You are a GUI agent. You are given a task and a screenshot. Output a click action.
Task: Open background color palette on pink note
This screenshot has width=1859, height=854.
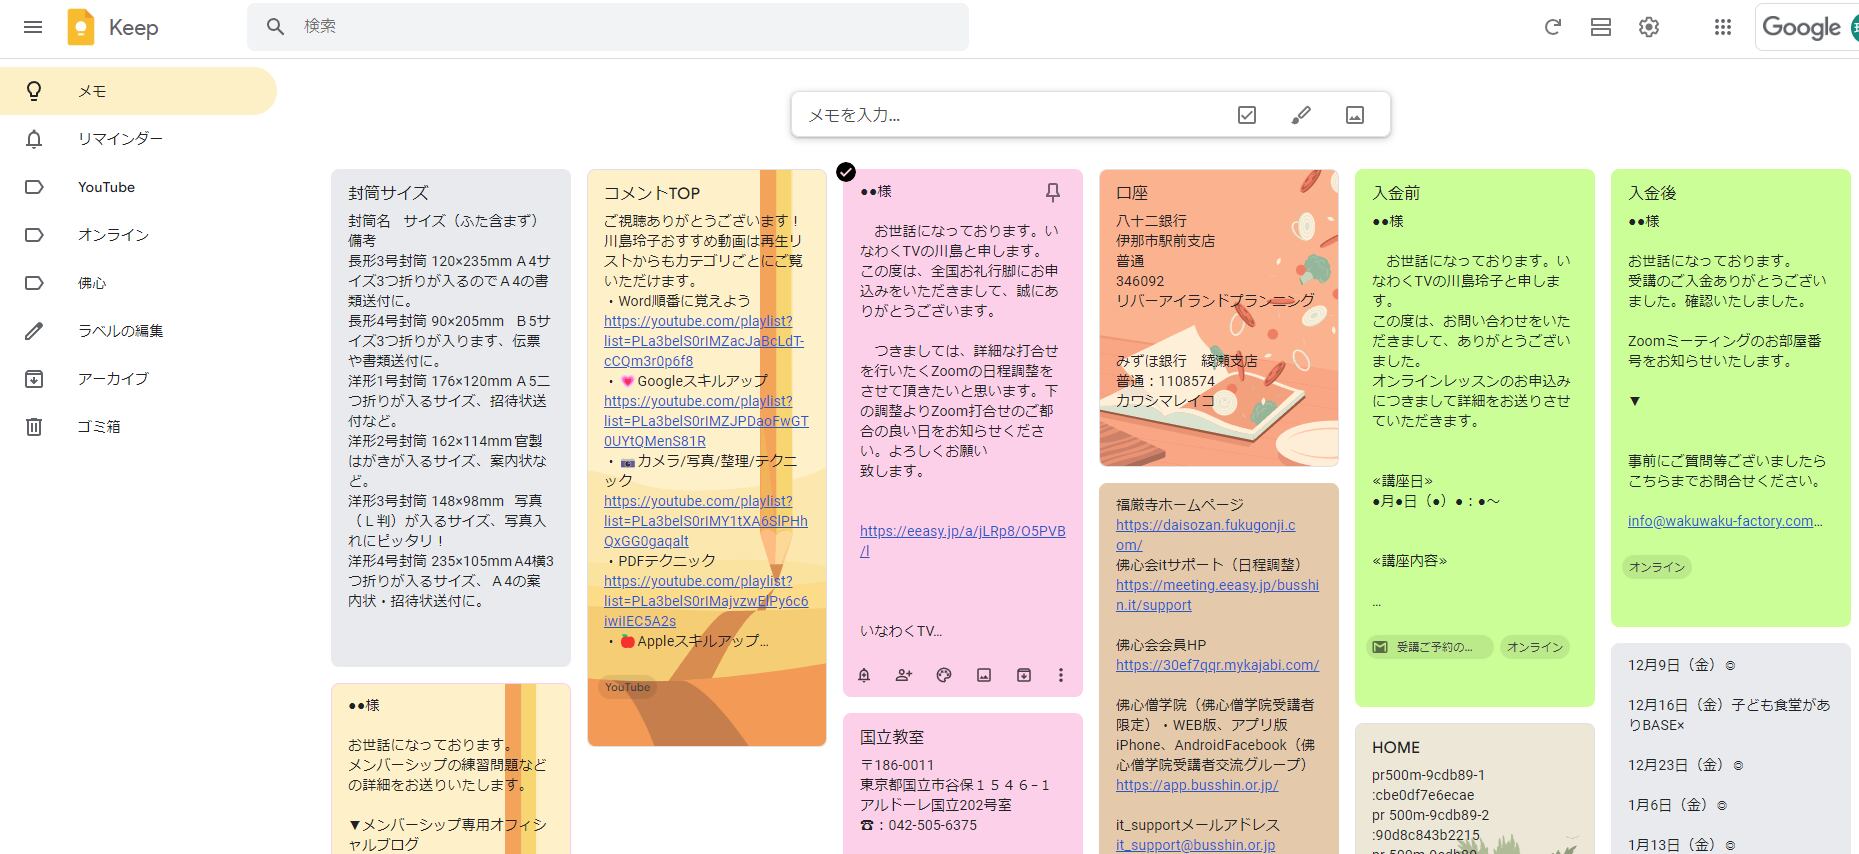pos(943,675)
